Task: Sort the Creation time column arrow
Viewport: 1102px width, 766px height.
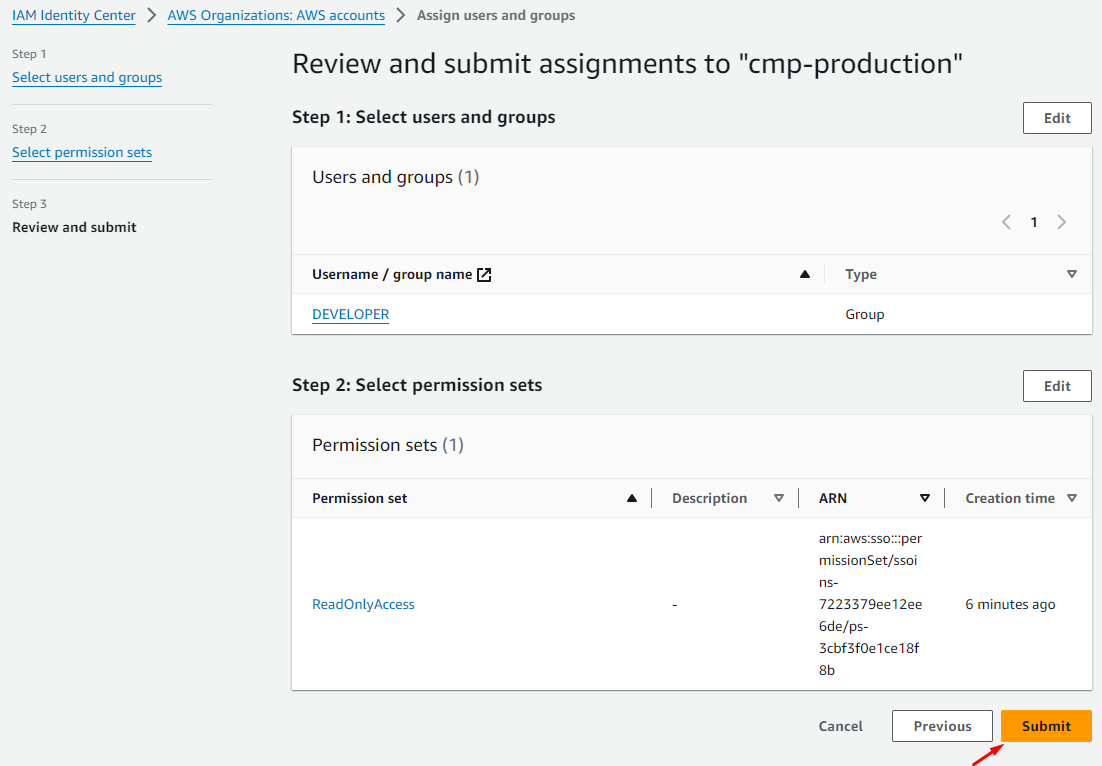Action: [1071, 498]
